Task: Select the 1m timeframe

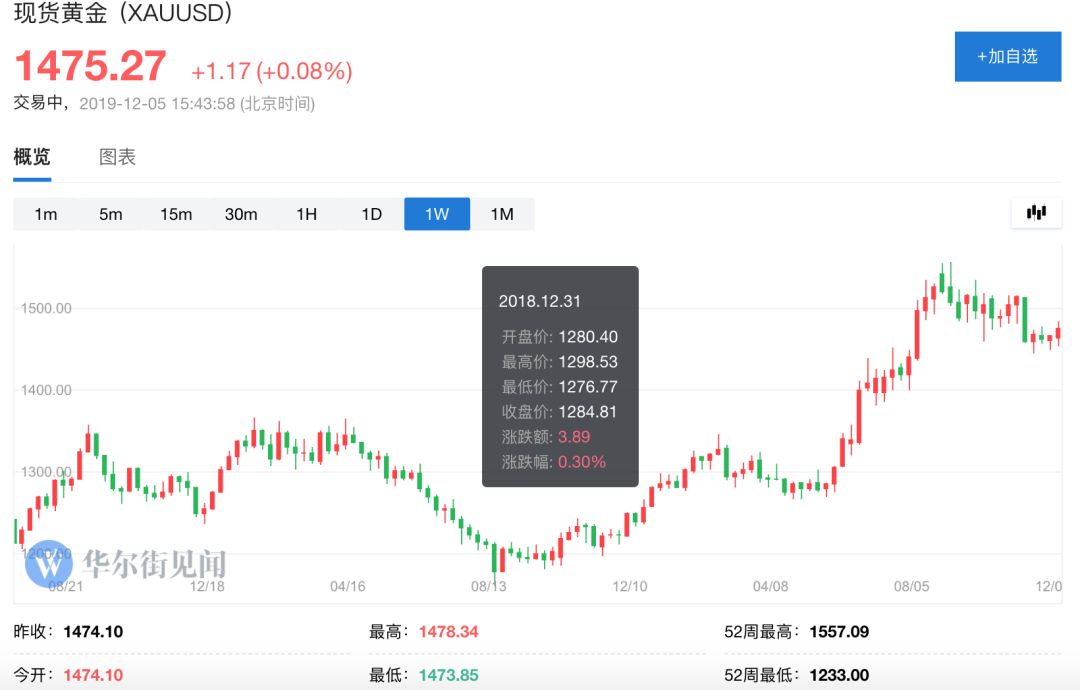Action: [x=46, y=213]
